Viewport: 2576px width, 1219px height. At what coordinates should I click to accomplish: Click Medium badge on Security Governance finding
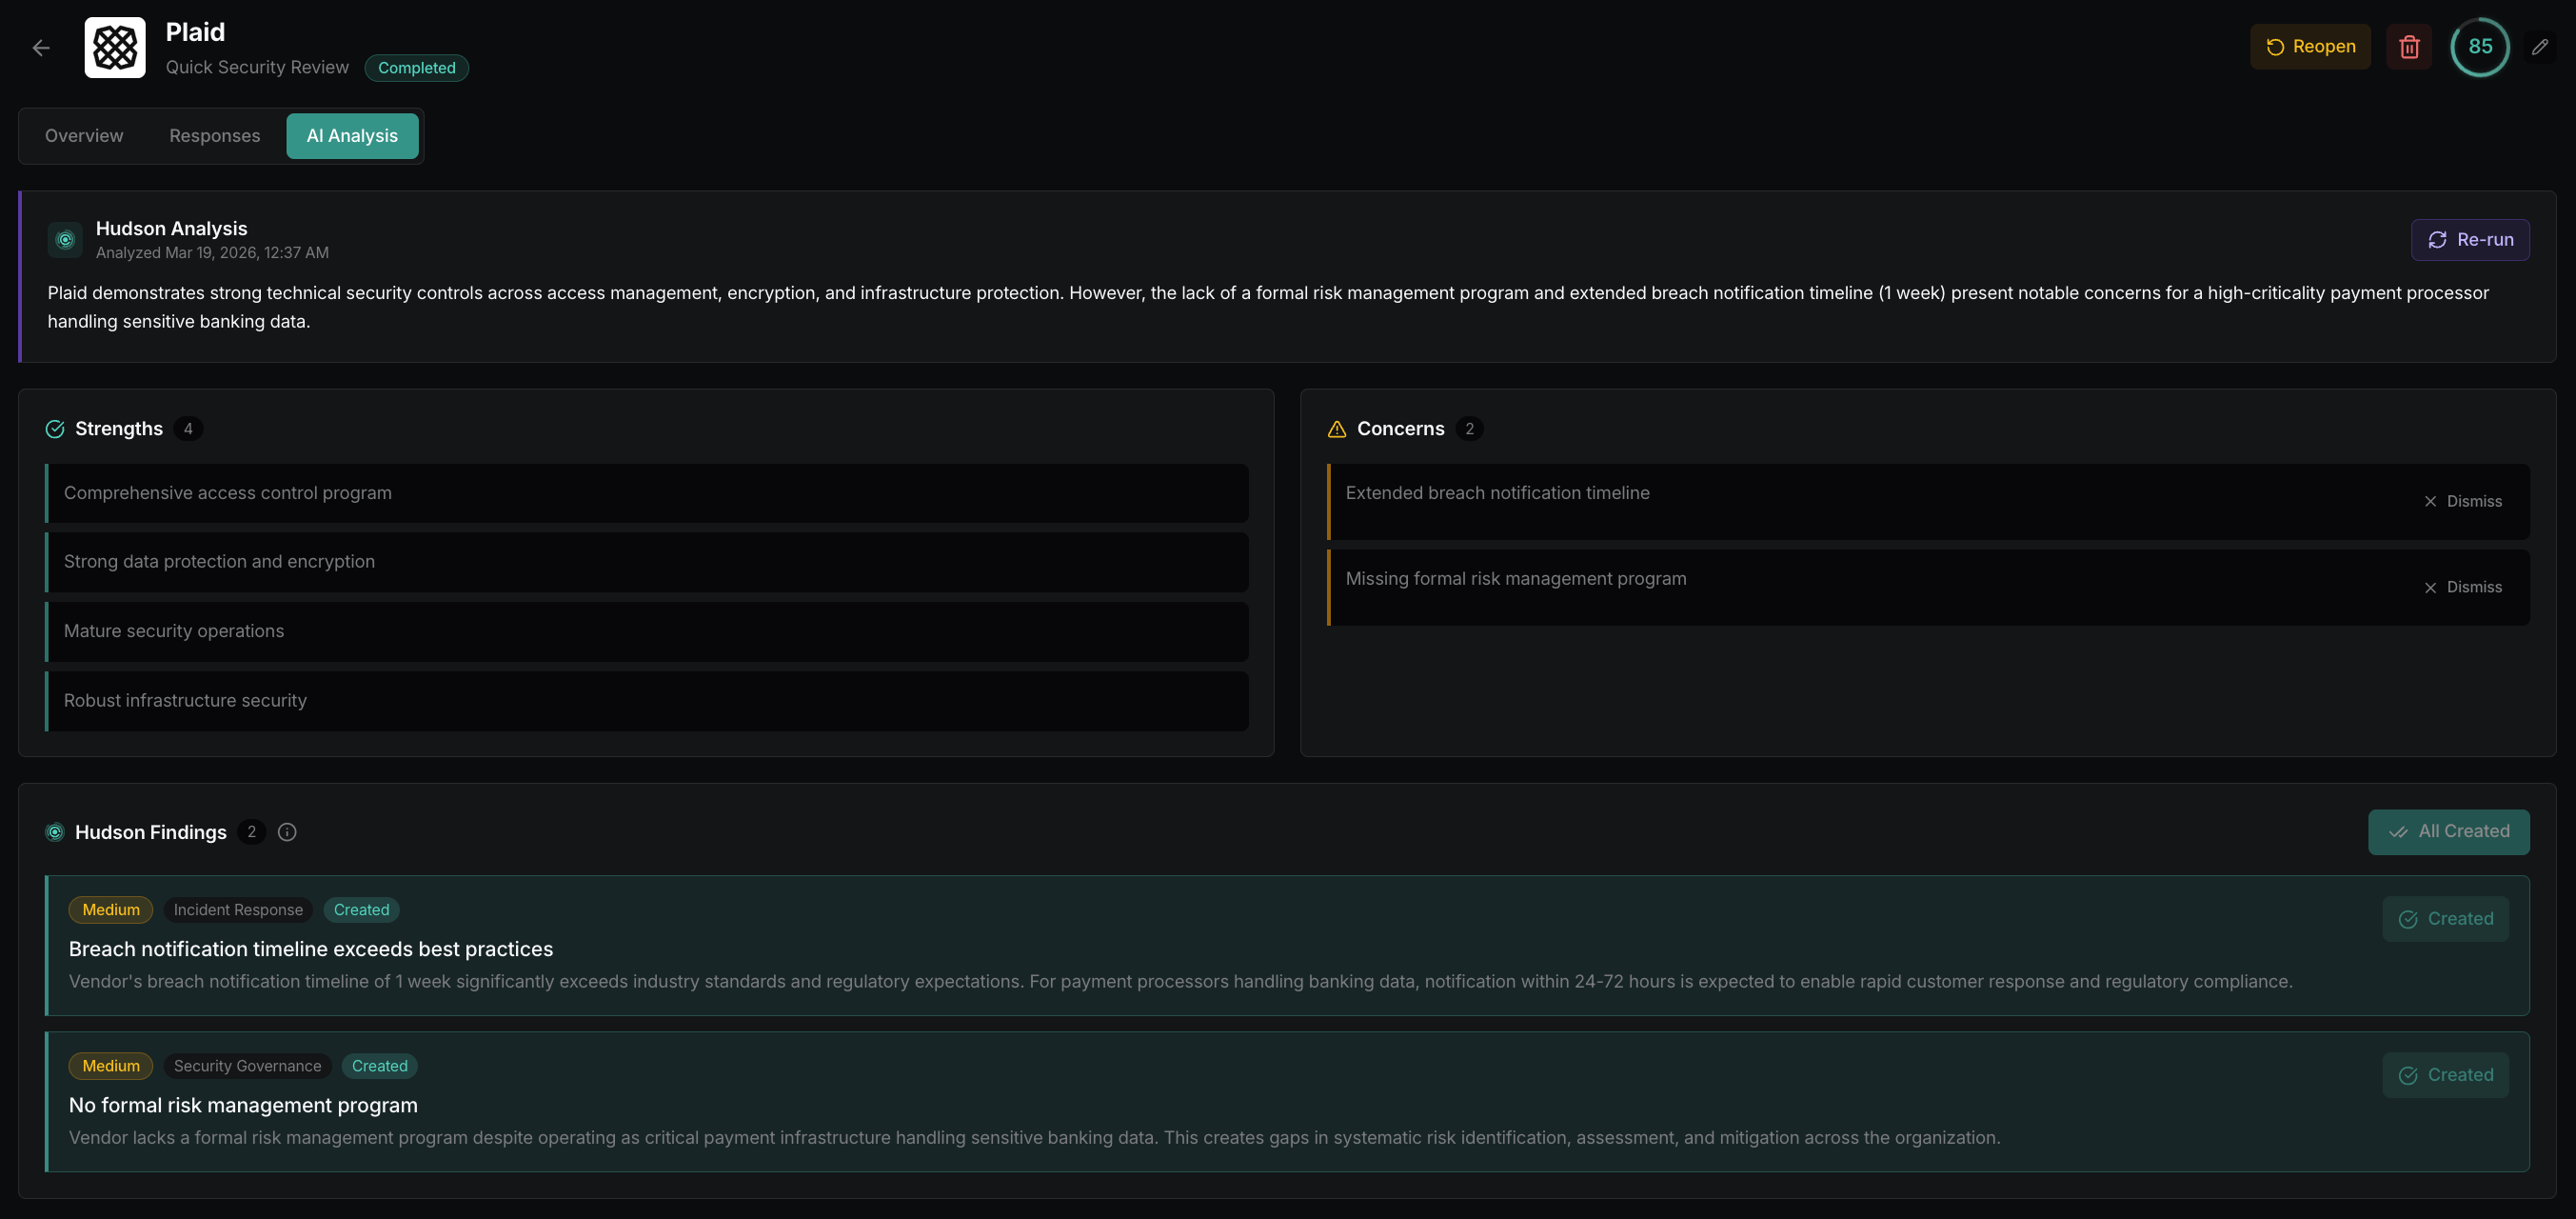point(111,1066)
